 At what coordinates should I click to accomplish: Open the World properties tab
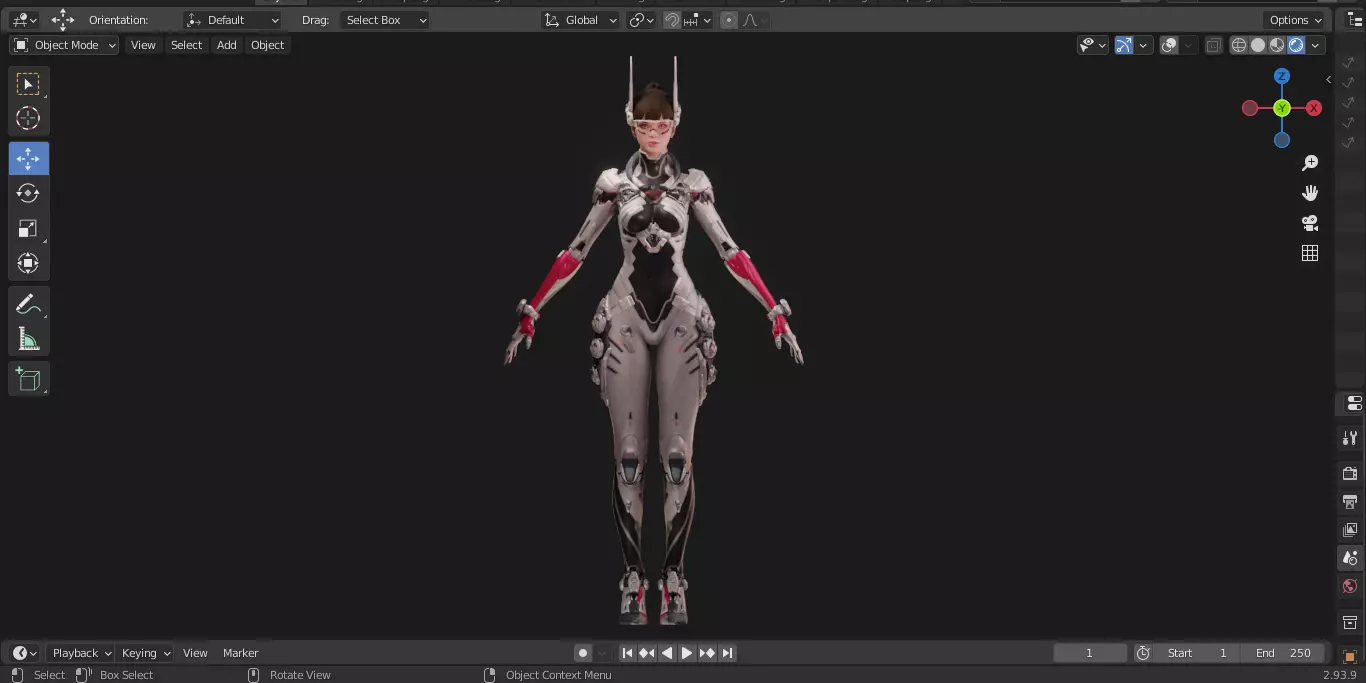1350,586
